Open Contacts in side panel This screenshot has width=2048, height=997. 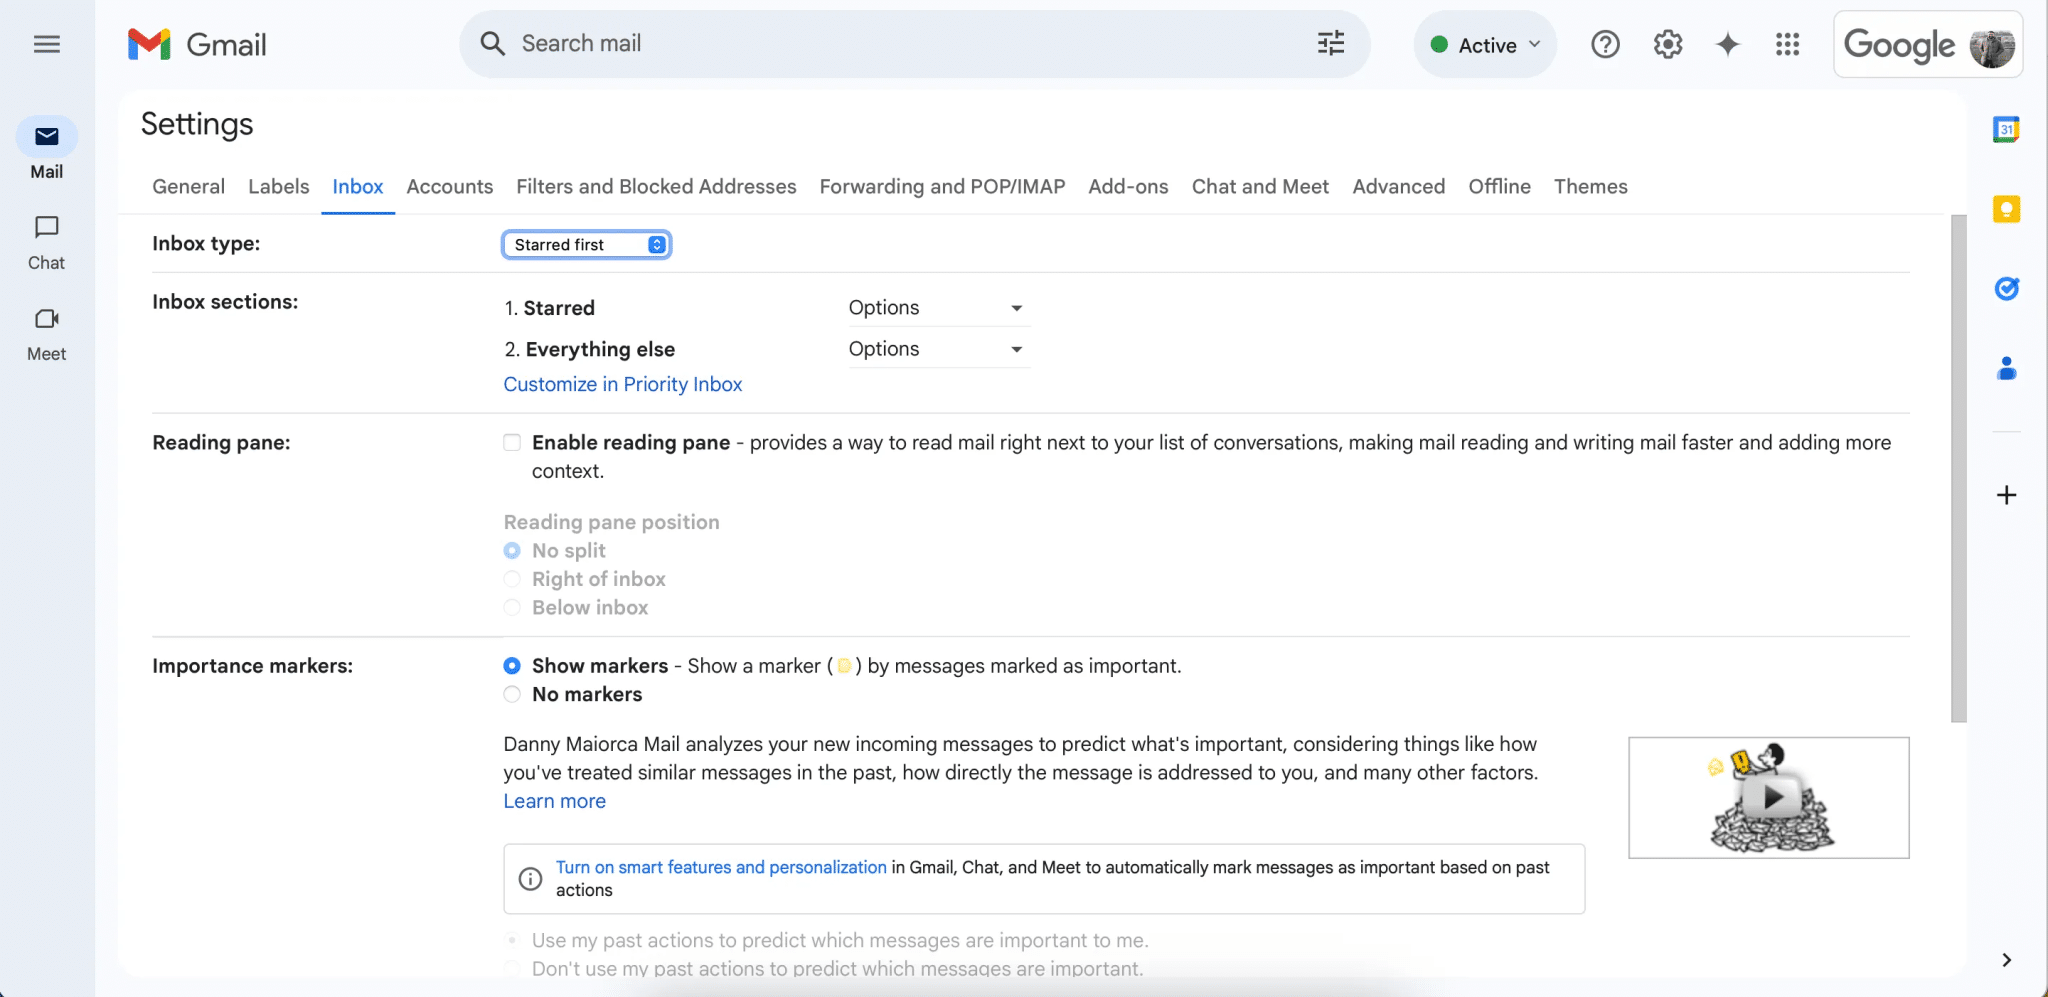point(2007,369)
